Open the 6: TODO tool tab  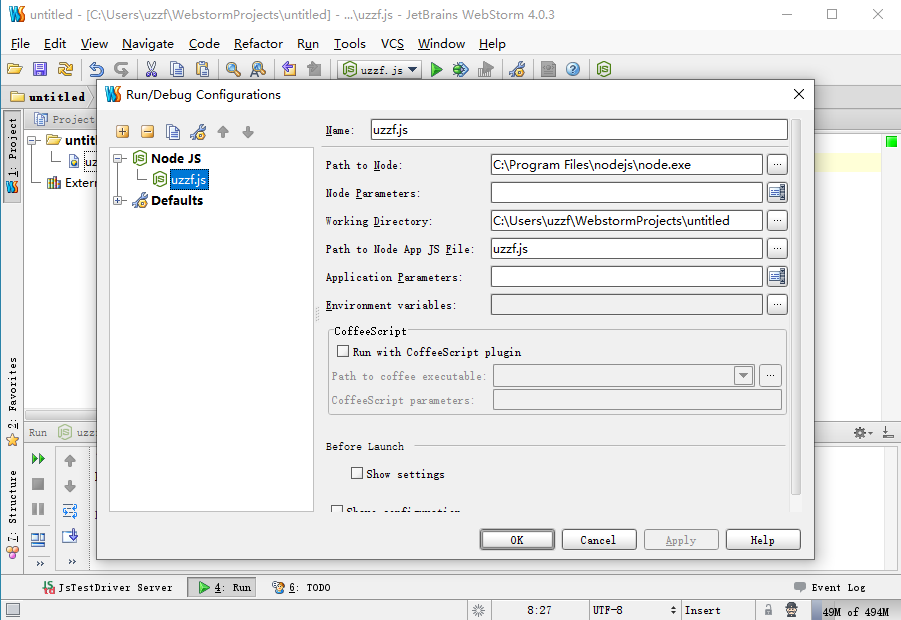301,587
